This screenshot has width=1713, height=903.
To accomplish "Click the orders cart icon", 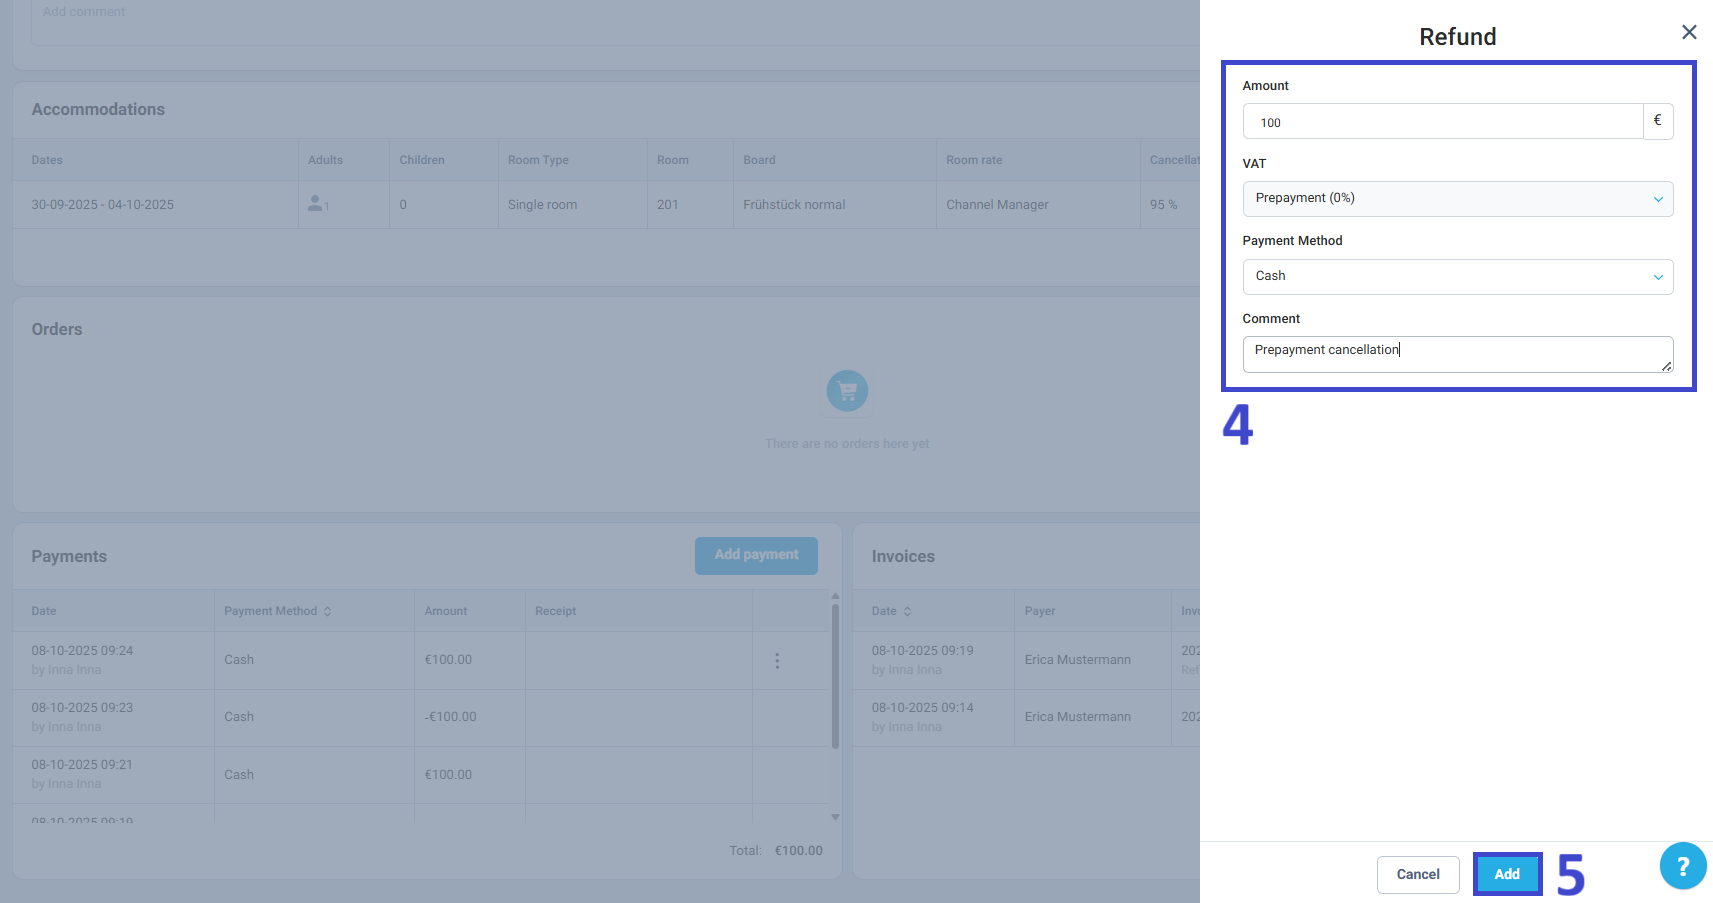I will 847,391.
